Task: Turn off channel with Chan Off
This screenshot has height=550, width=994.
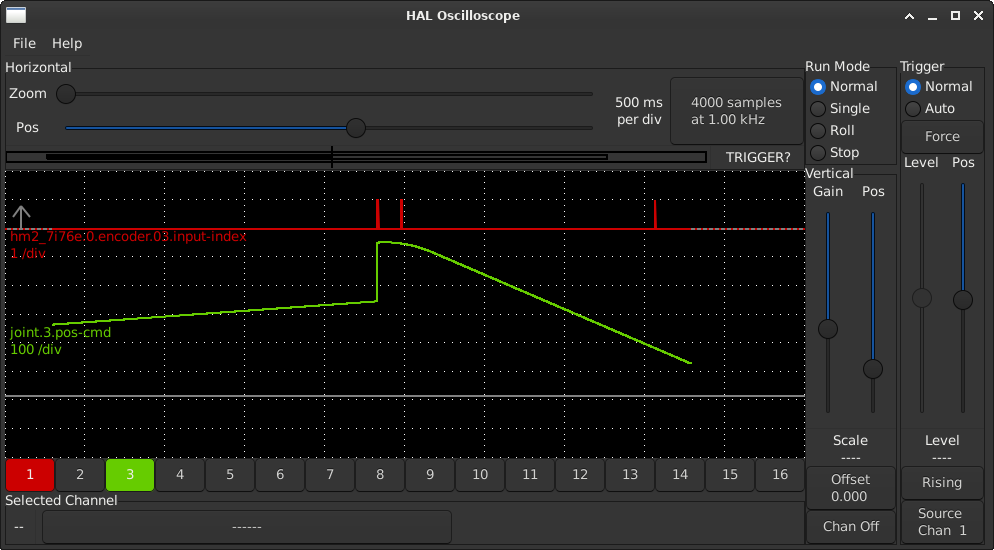Action: [x=851, y=526]
